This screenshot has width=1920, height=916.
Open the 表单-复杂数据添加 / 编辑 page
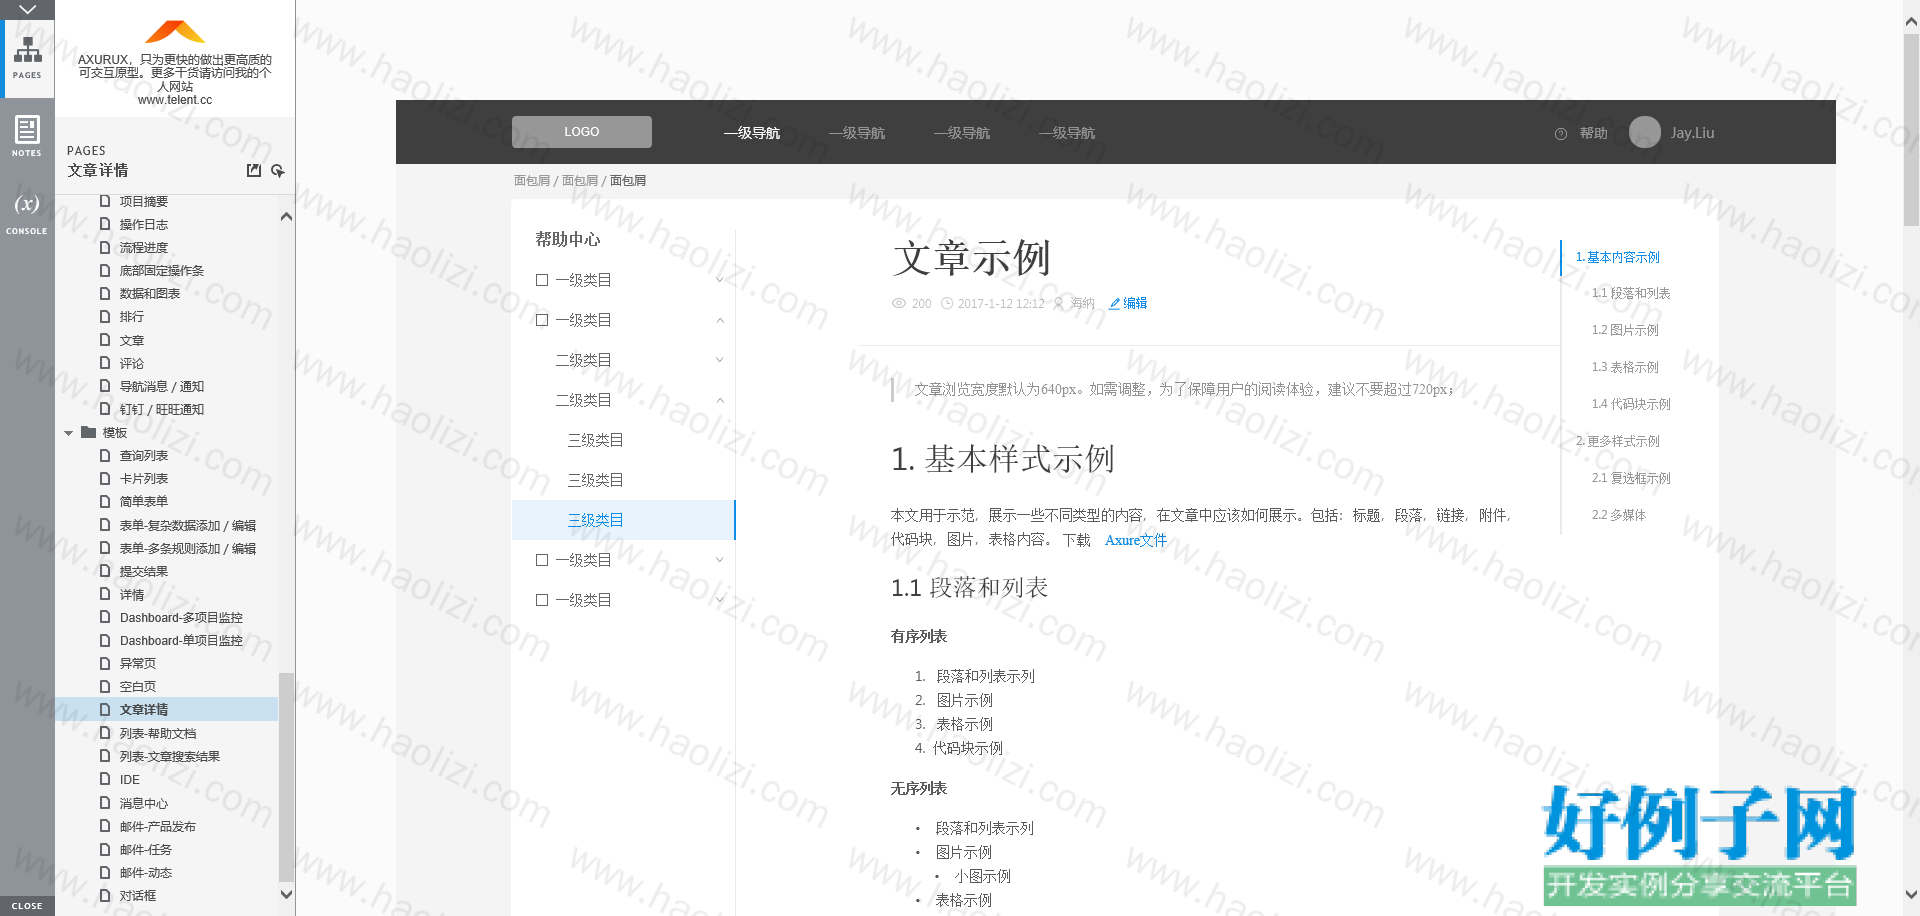coord(188,526)
